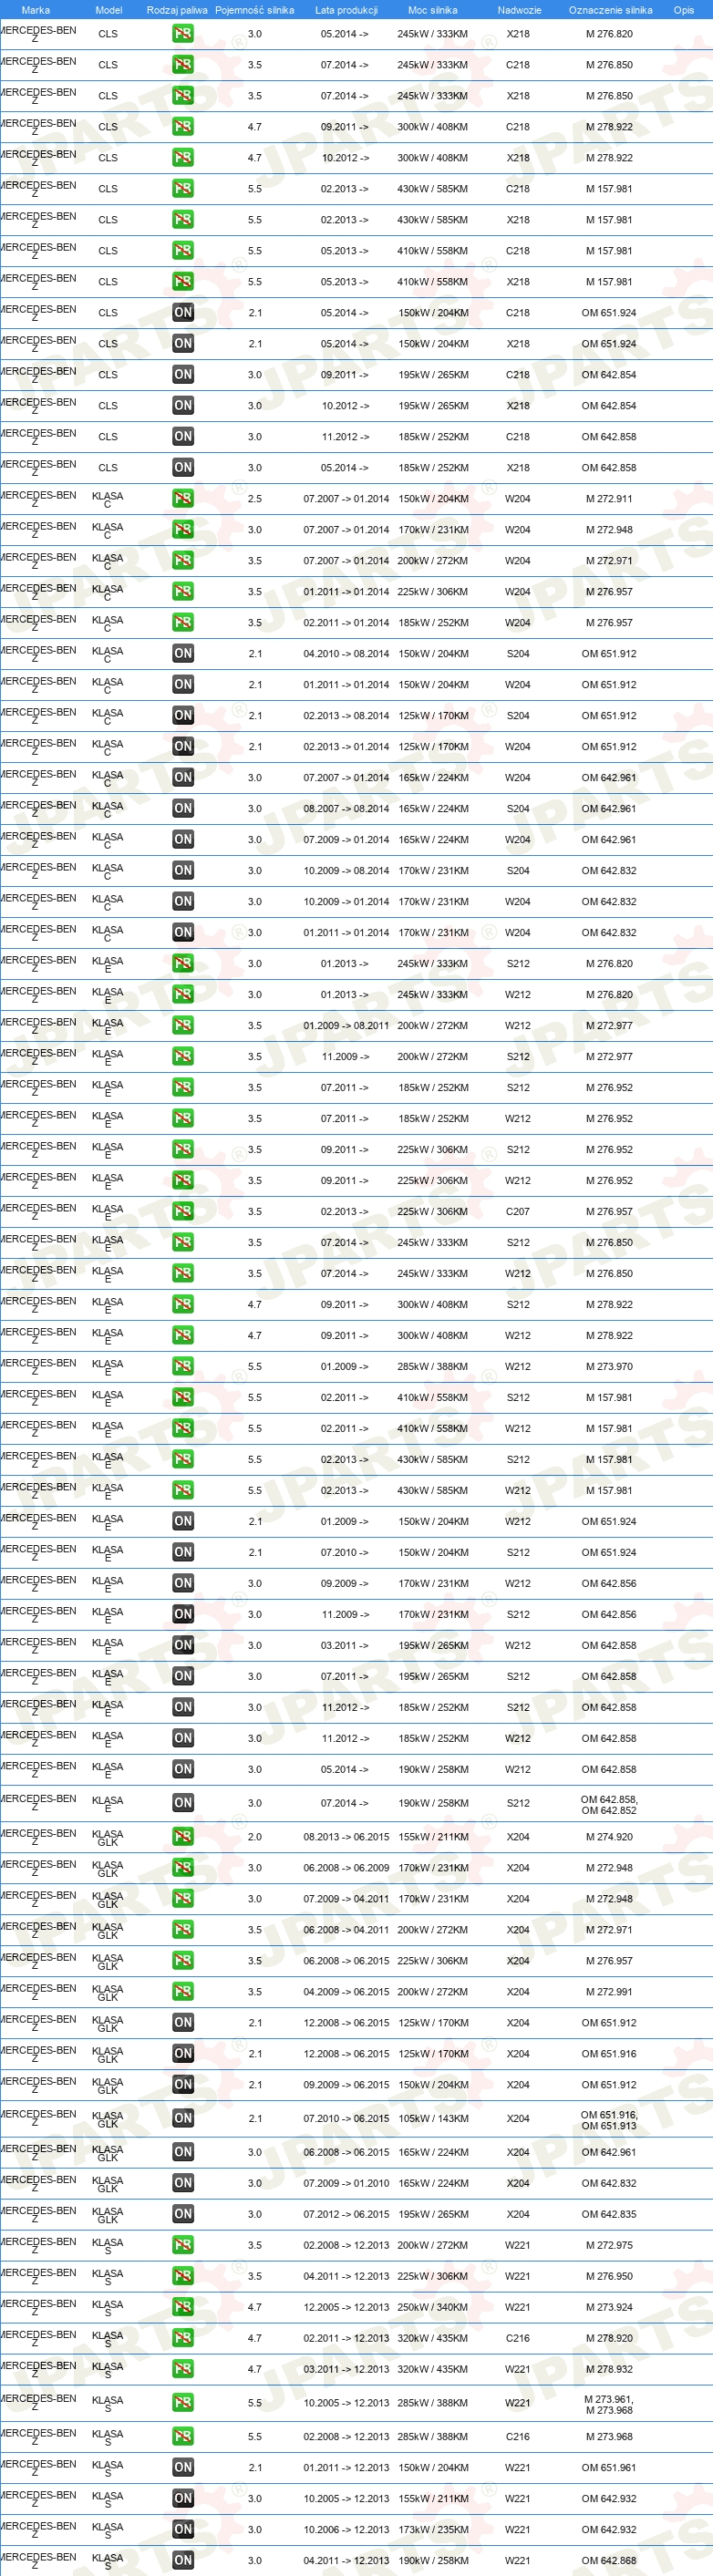Viewport: 713px width, 2576px height.
Task: Click petrol icon in Klasa S M 278.932 row
Action: point(183,2369)
